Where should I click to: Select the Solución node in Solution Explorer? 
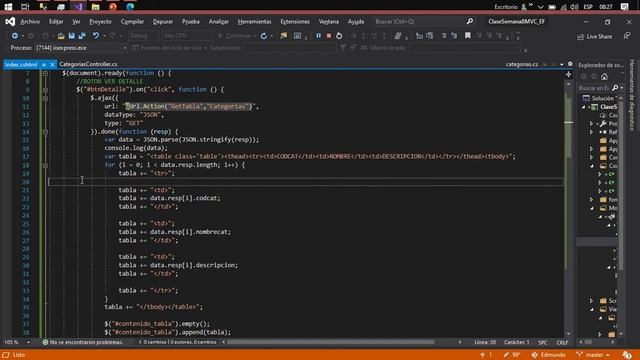click(599, 98)
